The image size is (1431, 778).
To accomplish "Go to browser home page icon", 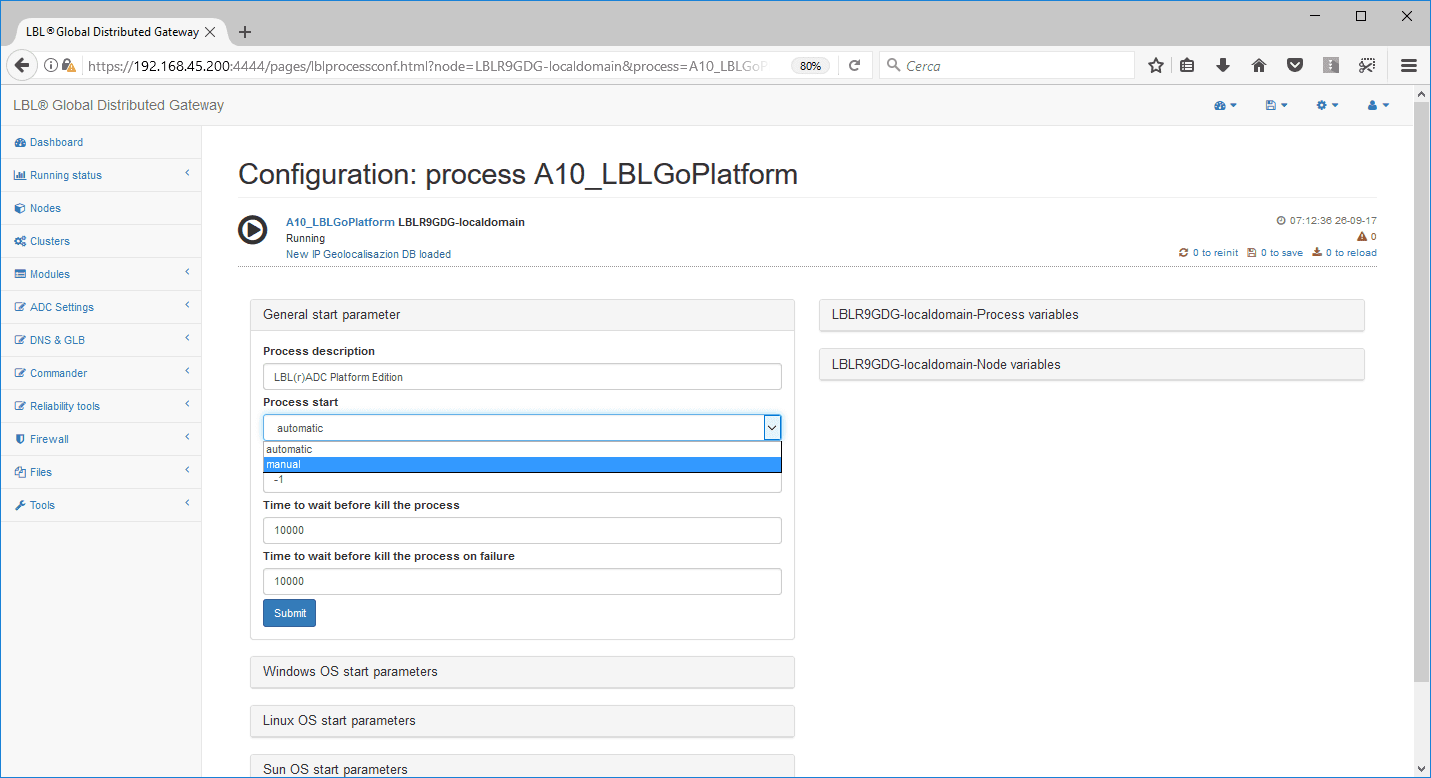I will click(x=1259, y=65).
